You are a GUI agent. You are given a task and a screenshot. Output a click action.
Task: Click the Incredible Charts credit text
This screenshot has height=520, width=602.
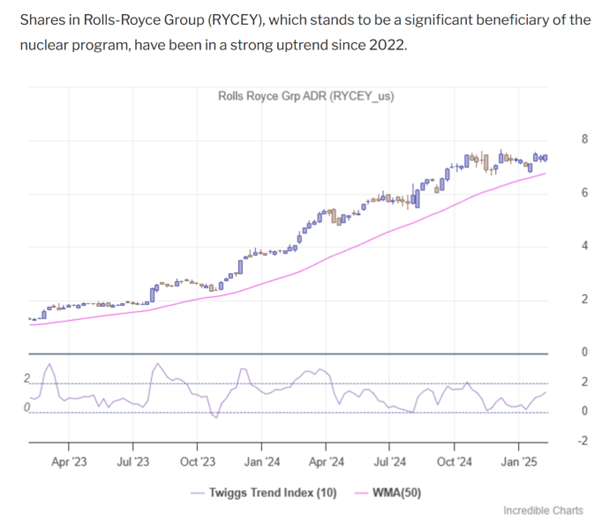543,510
